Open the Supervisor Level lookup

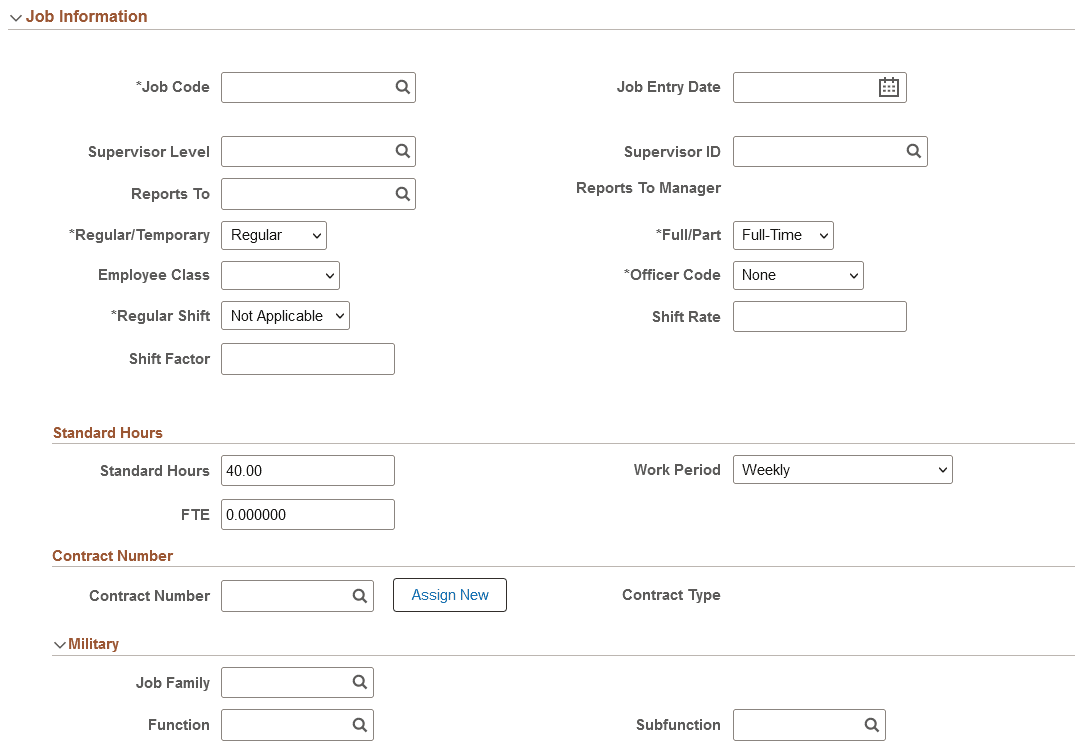point(402,151)
